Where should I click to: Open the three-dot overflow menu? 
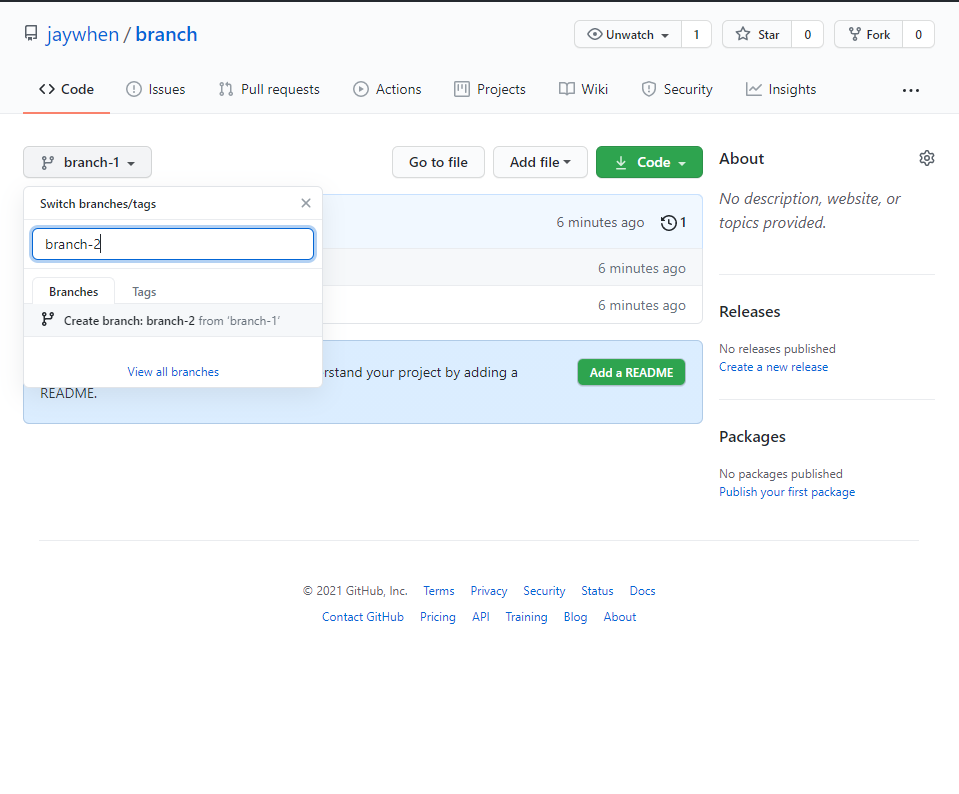coord(911,90)
